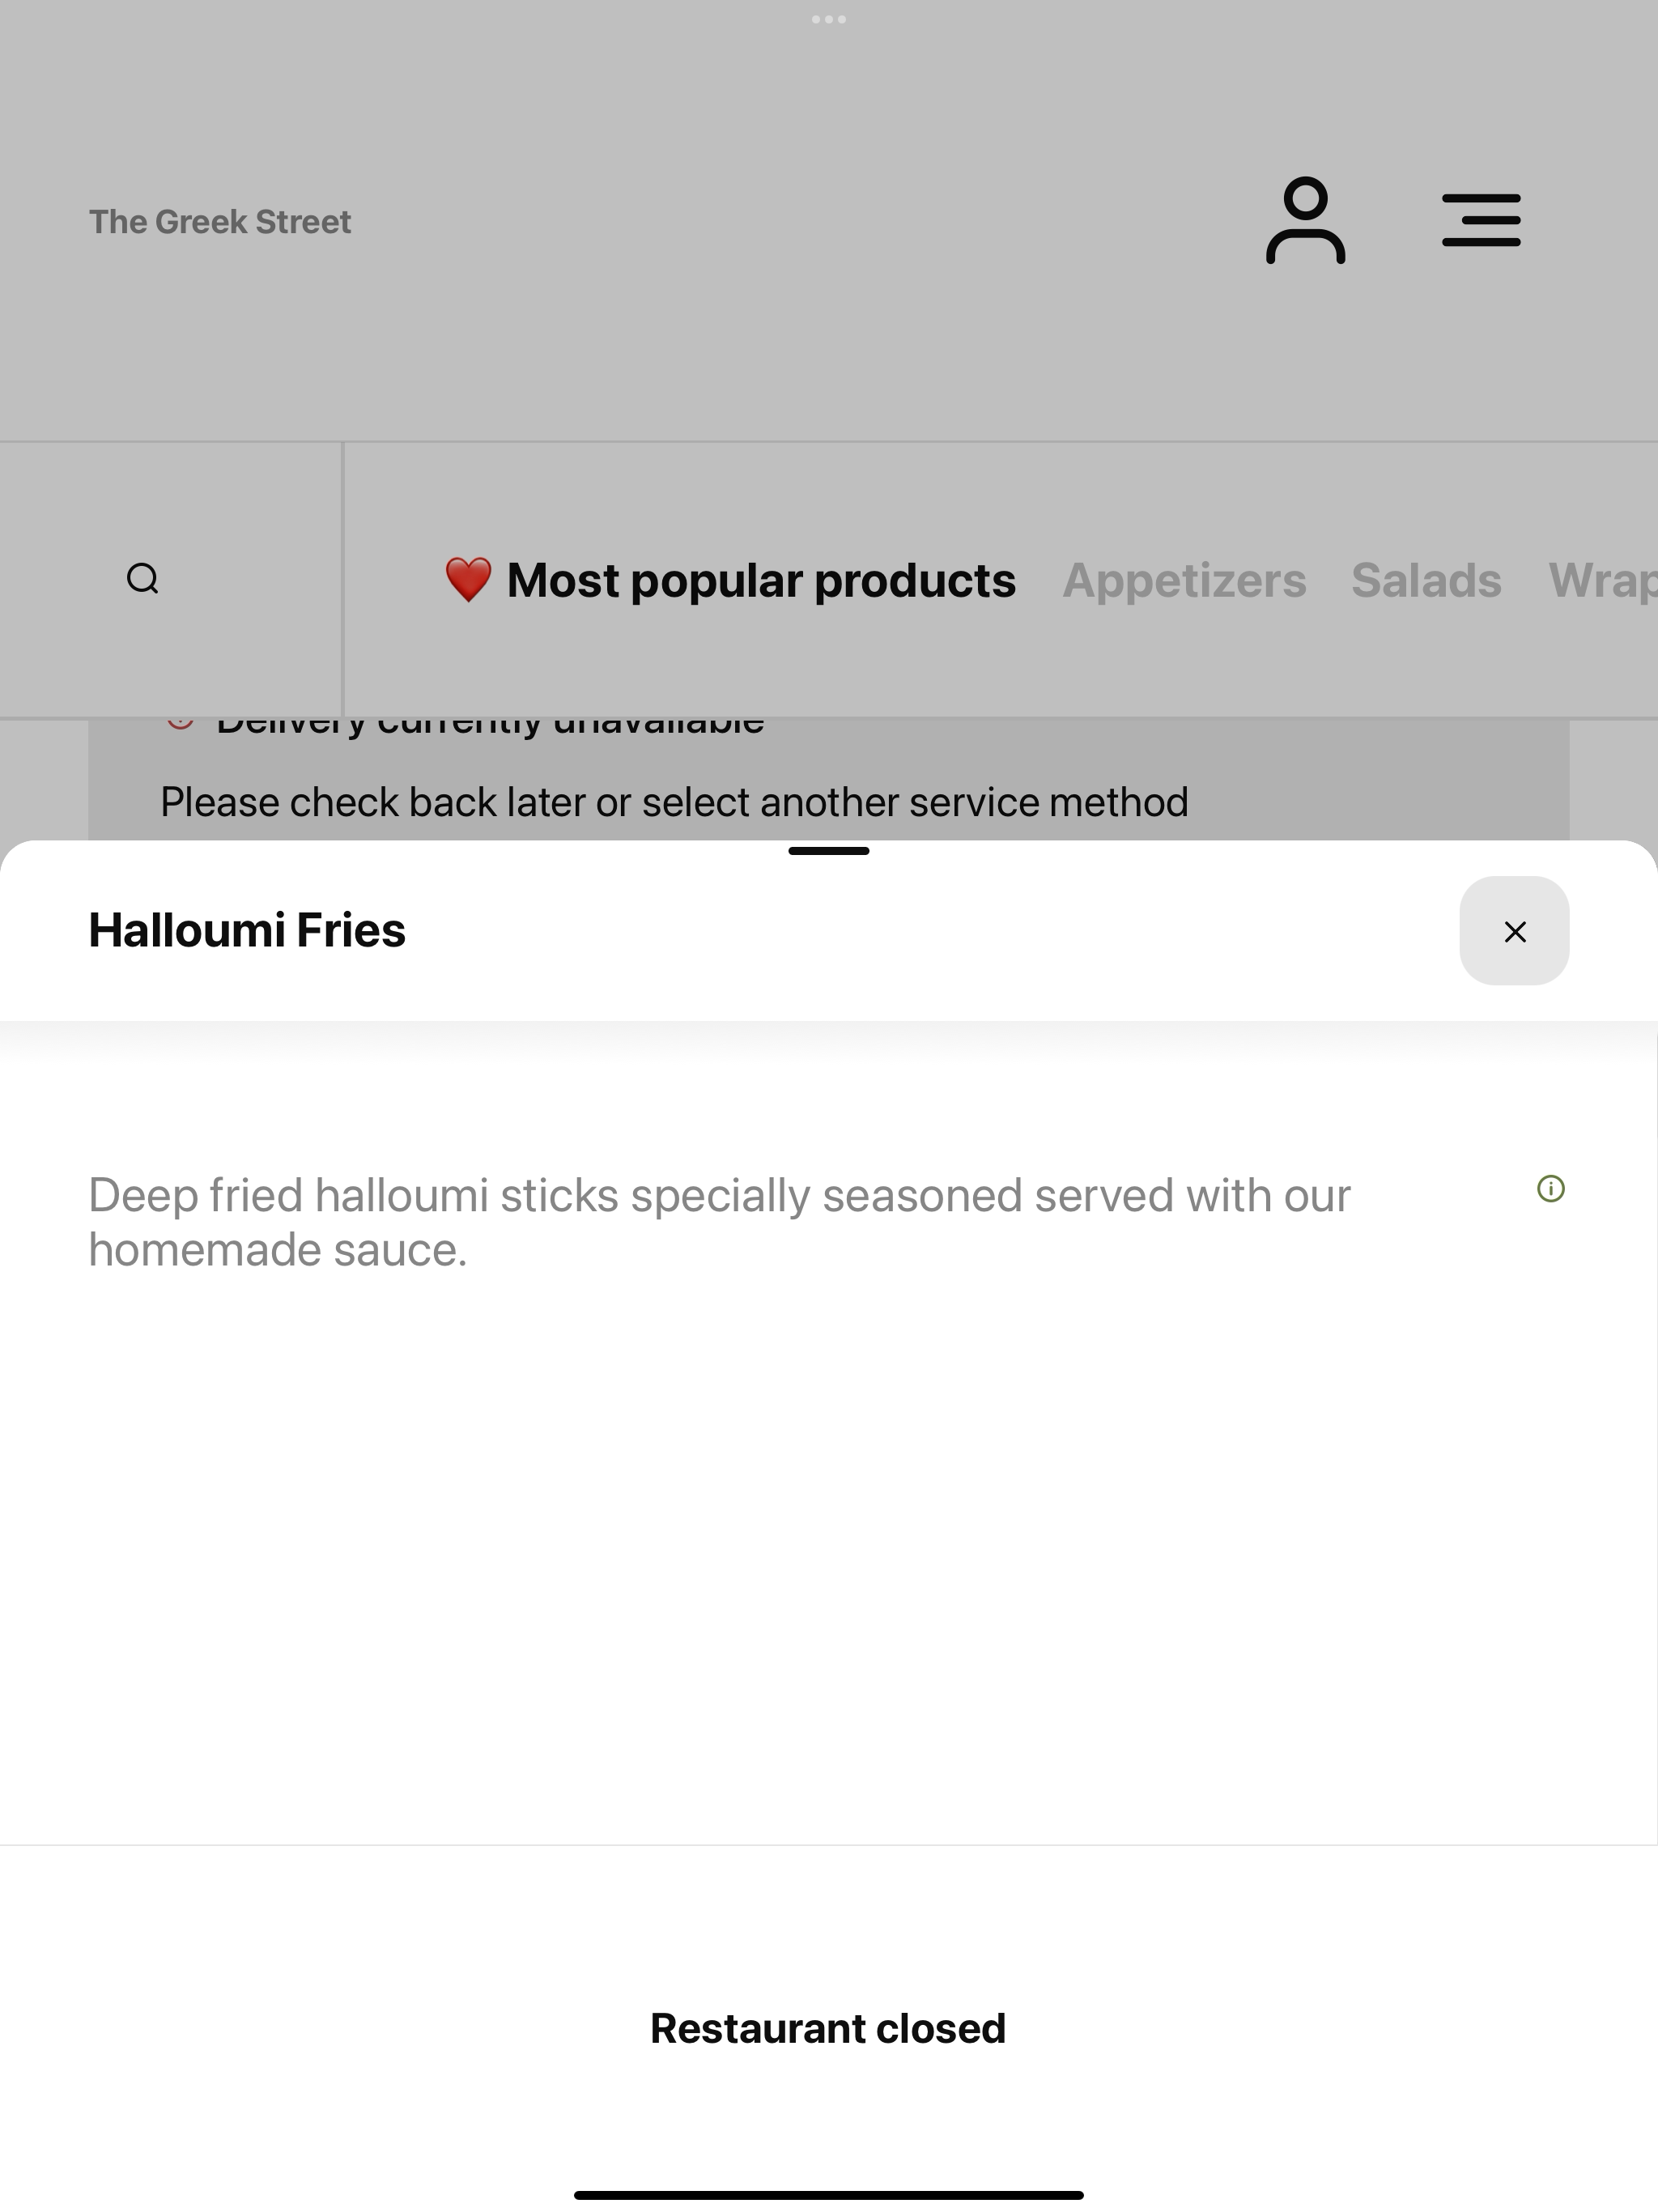Open the user account profile icon
This screenshot has width=1658, height=2212.
pyautogui.click(x=1305, y=220)
